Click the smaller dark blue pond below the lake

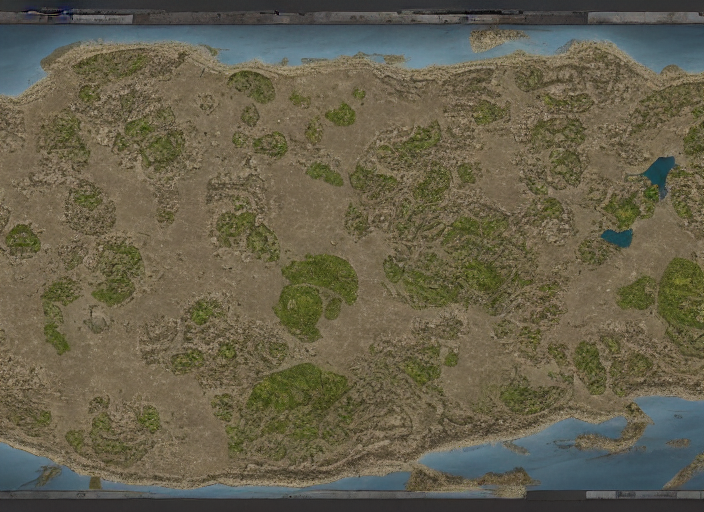pos(617,238)
